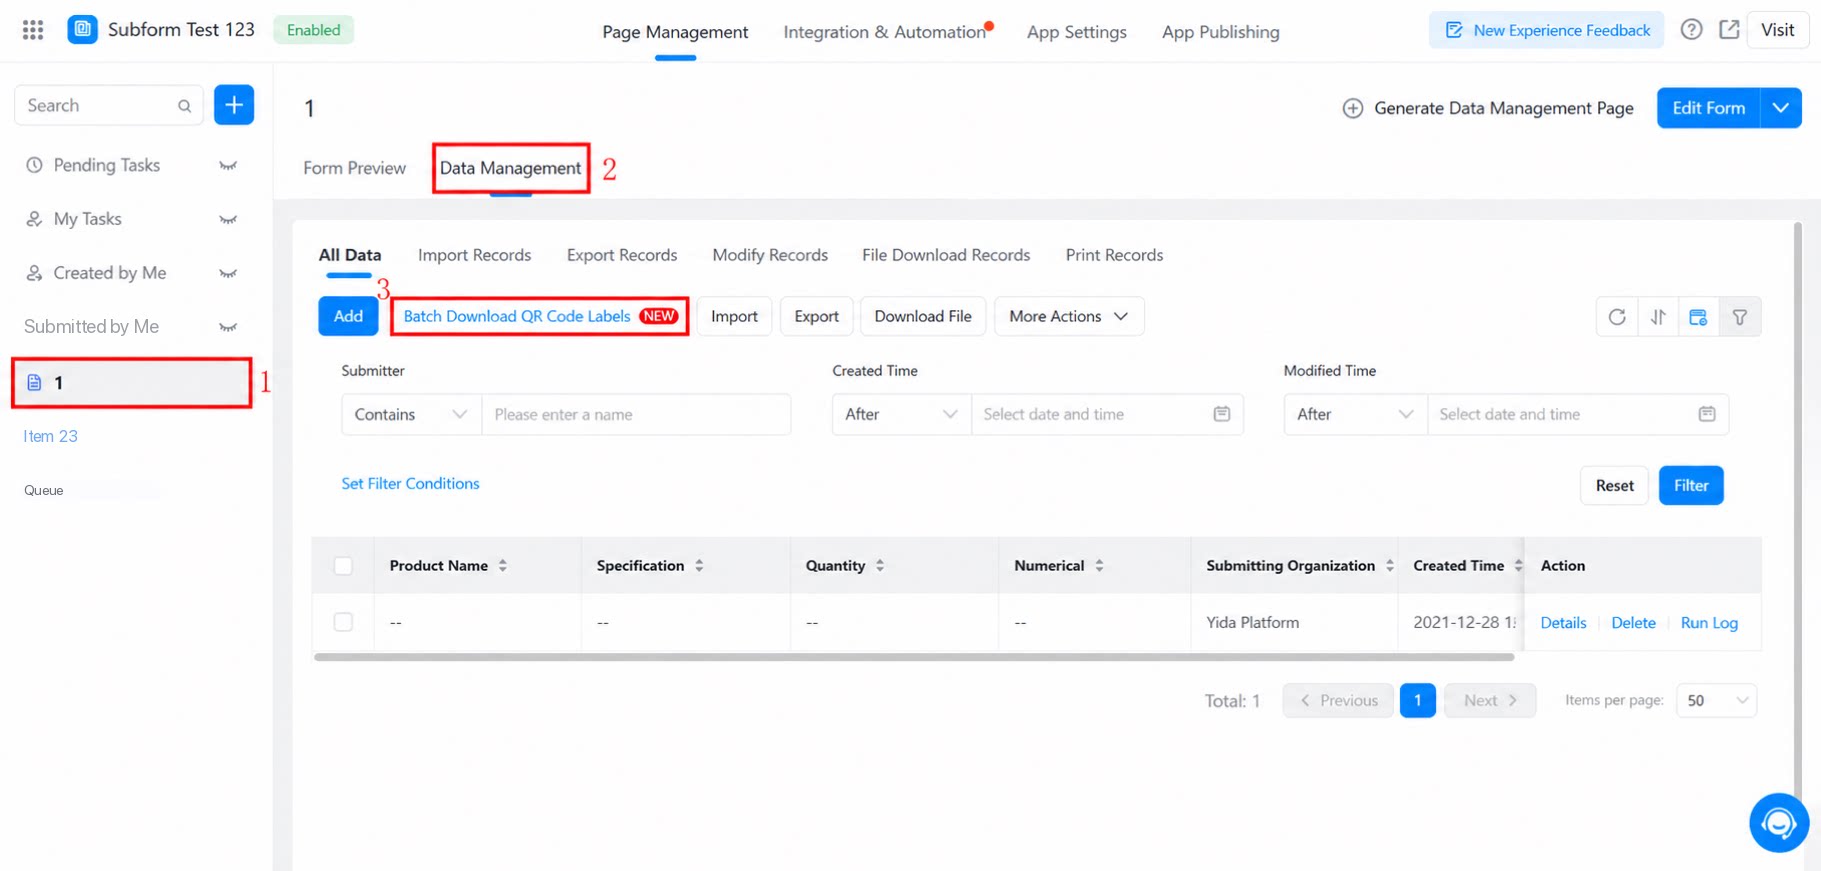The image size is (1821, 871).
Task: Open the Submitter Contains condition dropdown
Action: (x=411, y=414)
